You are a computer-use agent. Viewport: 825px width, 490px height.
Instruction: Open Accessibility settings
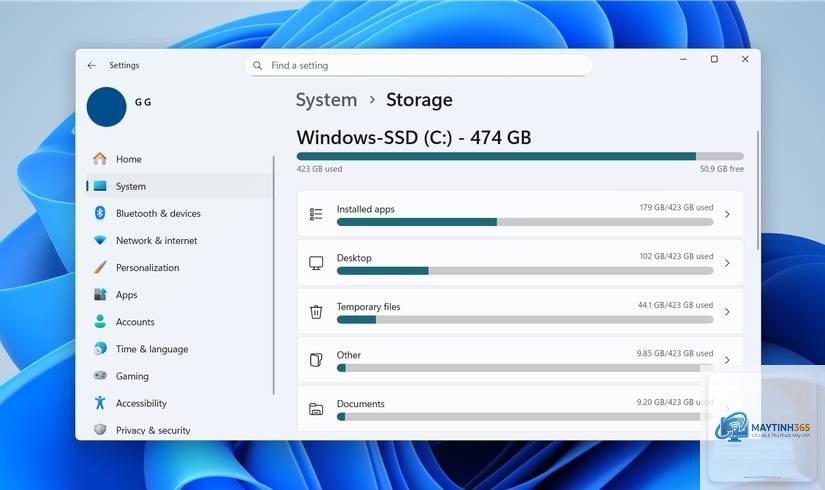179,403
